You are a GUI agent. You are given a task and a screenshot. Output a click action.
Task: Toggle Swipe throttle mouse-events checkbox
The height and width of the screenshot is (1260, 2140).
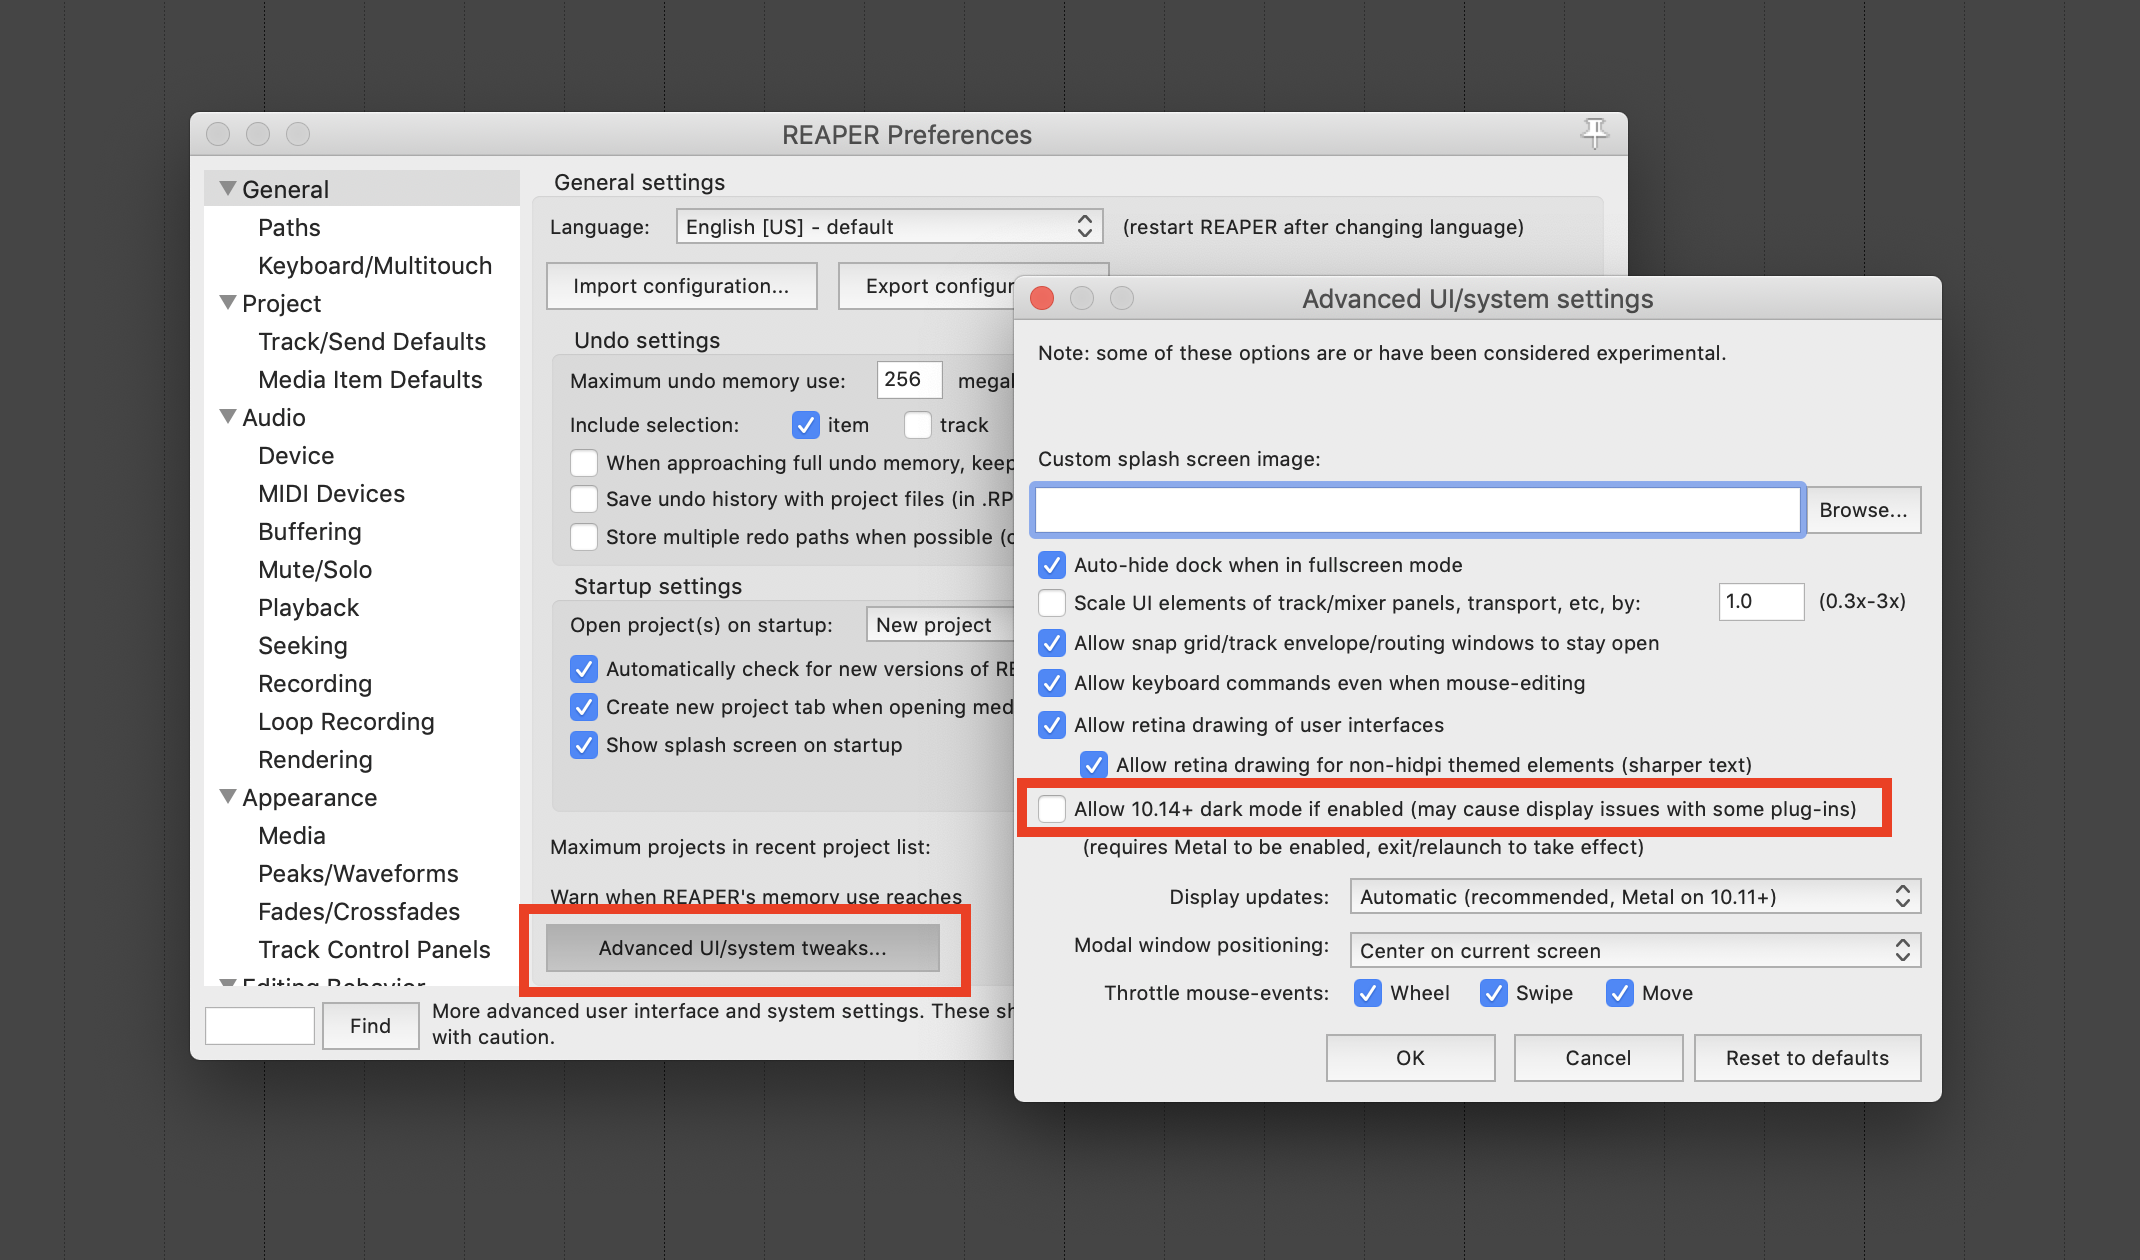point(1494,993)
